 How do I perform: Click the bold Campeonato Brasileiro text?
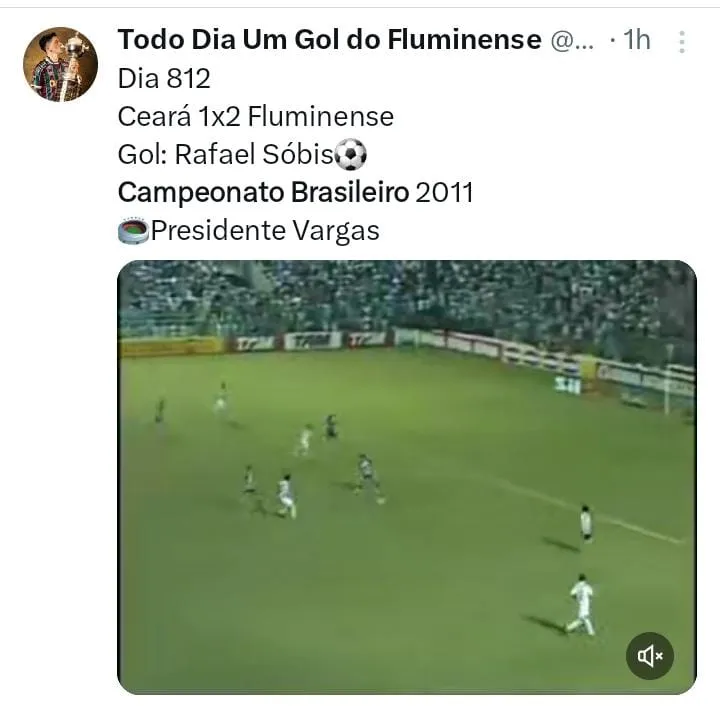263,192
